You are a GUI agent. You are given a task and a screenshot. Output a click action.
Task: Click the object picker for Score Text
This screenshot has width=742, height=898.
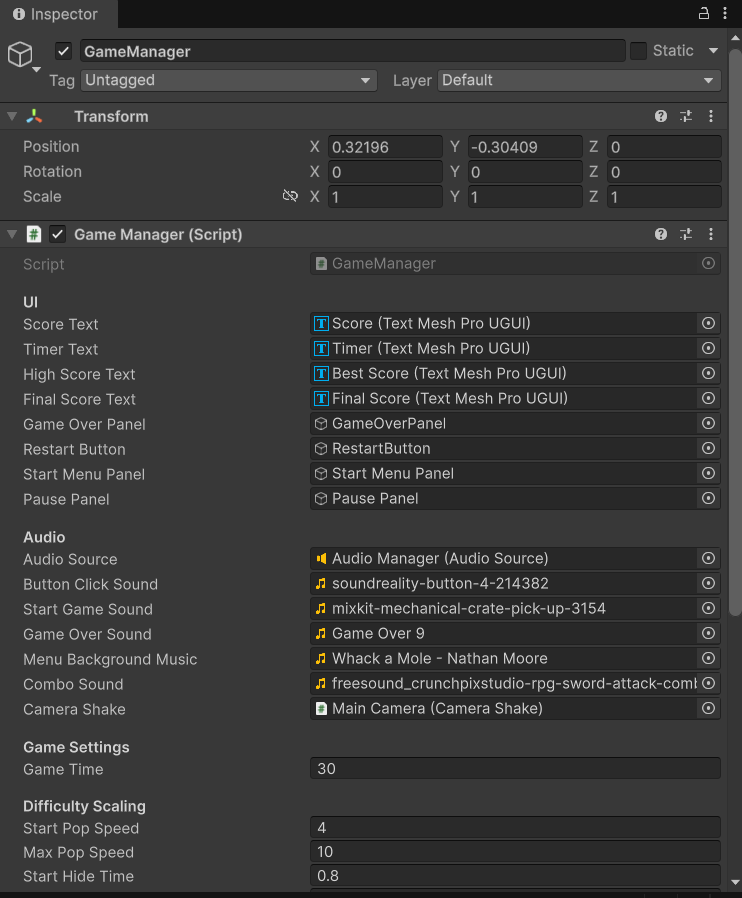pyautogui.click(x=708, y=323)
